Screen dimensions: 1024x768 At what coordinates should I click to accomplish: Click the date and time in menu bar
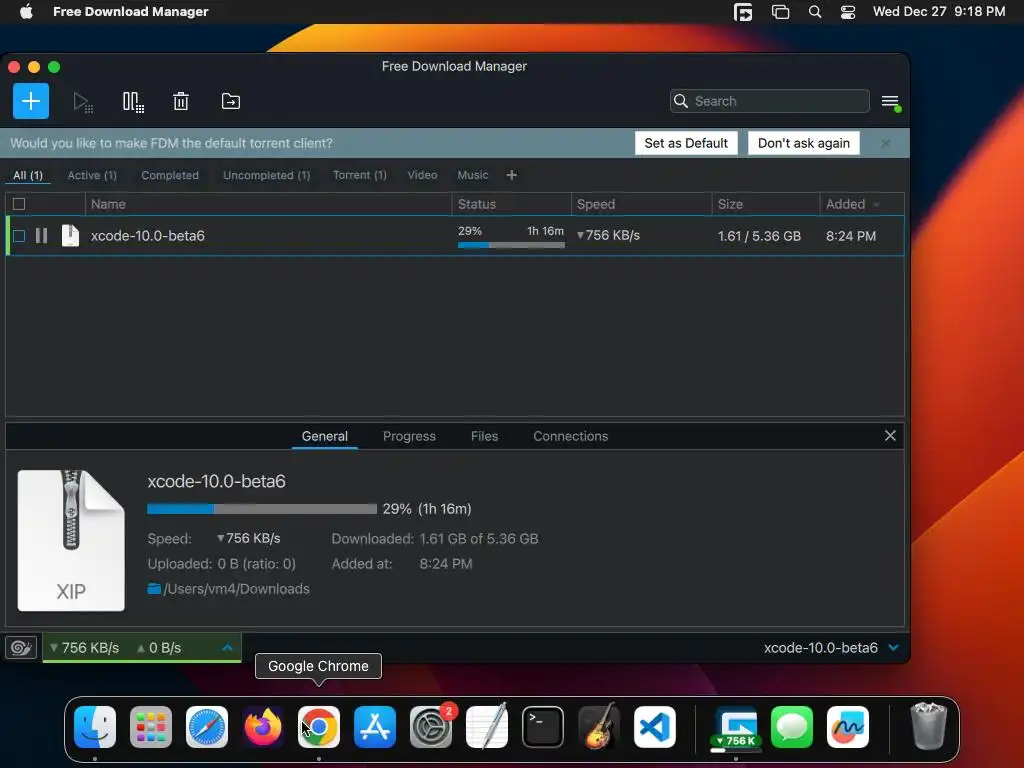(x=939, y=12)
